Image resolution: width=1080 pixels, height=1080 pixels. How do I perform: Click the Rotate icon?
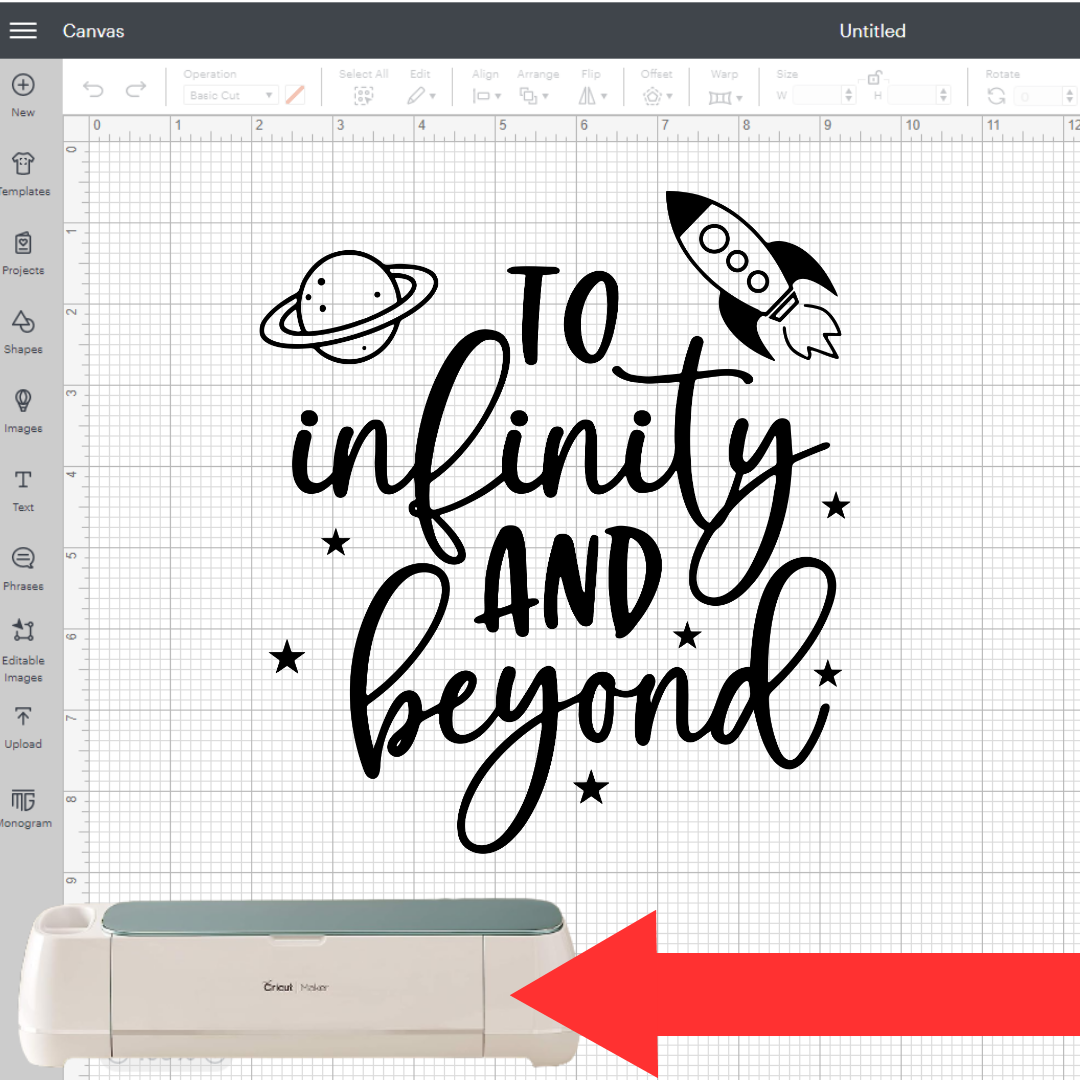996,96
